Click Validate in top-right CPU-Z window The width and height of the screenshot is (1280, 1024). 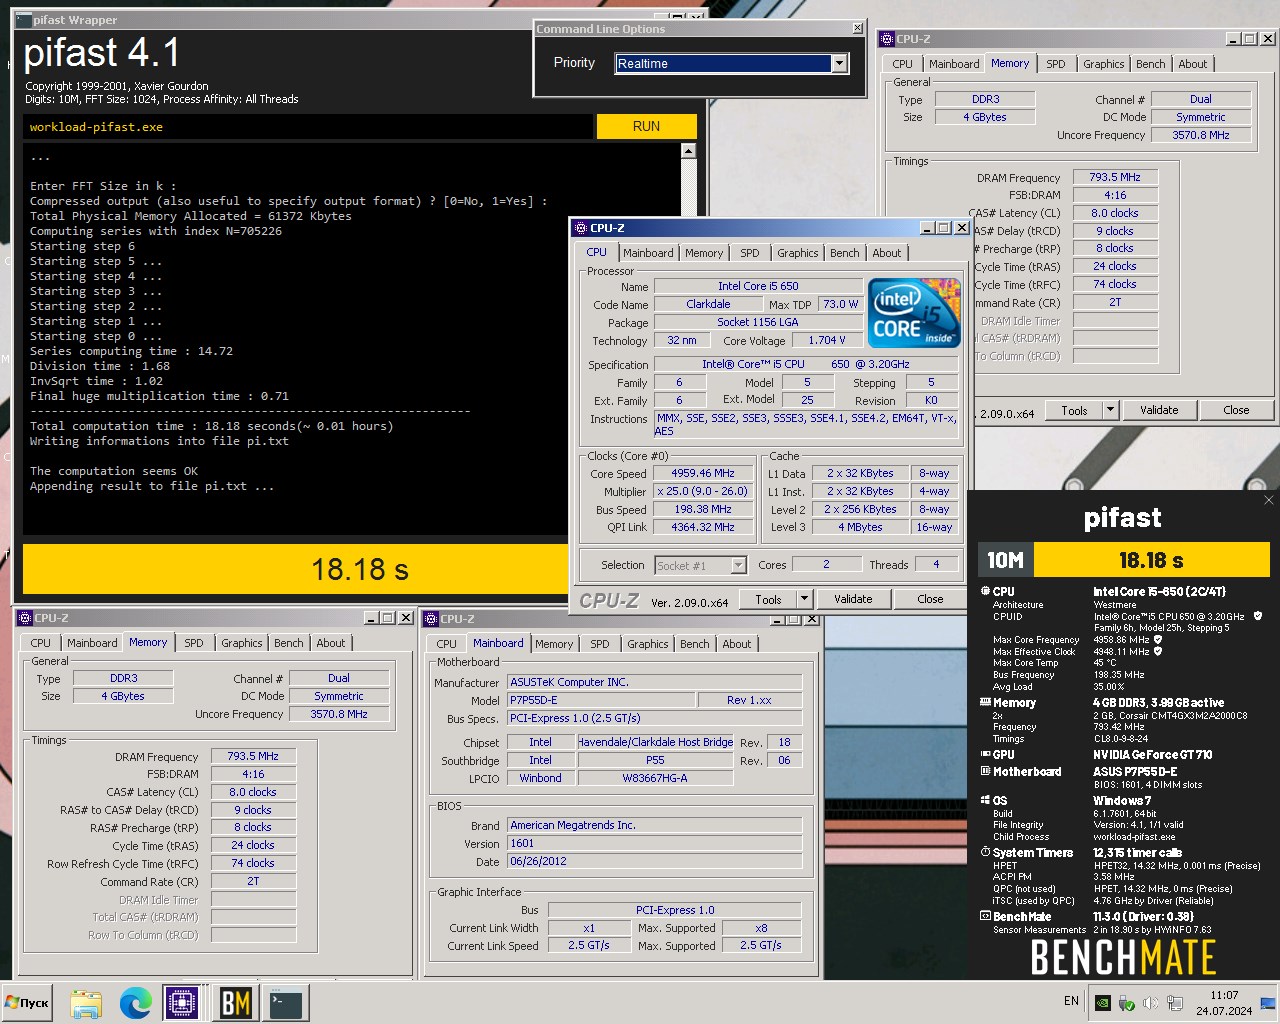click(x=1159, y=410)
